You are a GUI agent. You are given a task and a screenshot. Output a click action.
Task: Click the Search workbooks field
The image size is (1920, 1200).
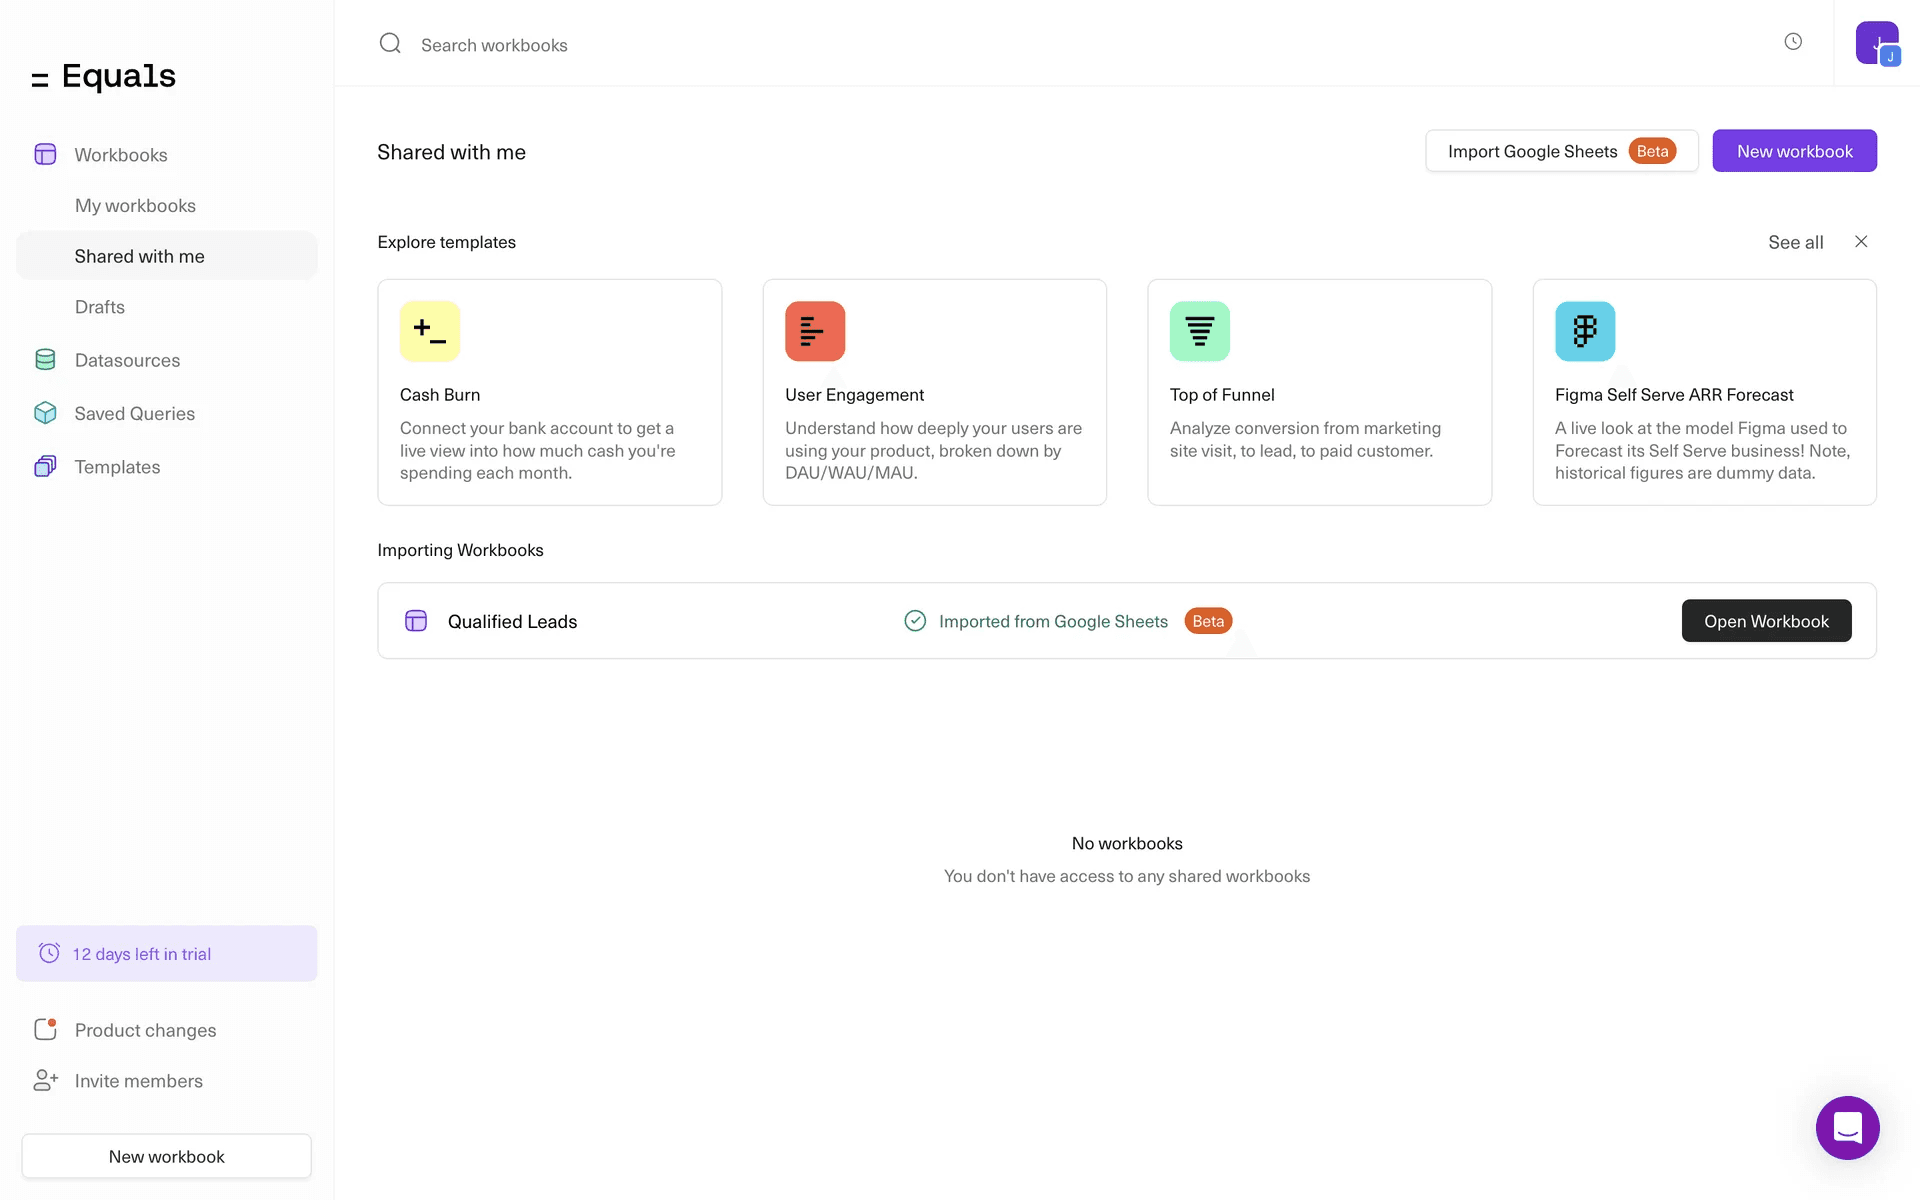[494, 45]
